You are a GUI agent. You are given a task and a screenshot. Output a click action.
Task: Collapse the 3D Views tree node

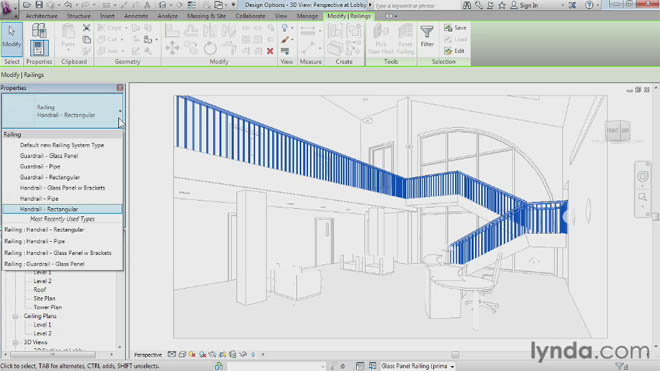[x=15, y=342]
